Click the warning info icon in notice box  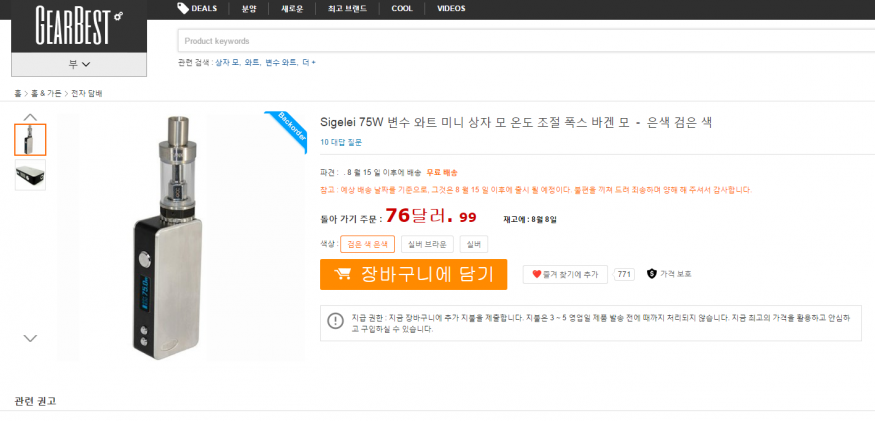tap(335, 321)
